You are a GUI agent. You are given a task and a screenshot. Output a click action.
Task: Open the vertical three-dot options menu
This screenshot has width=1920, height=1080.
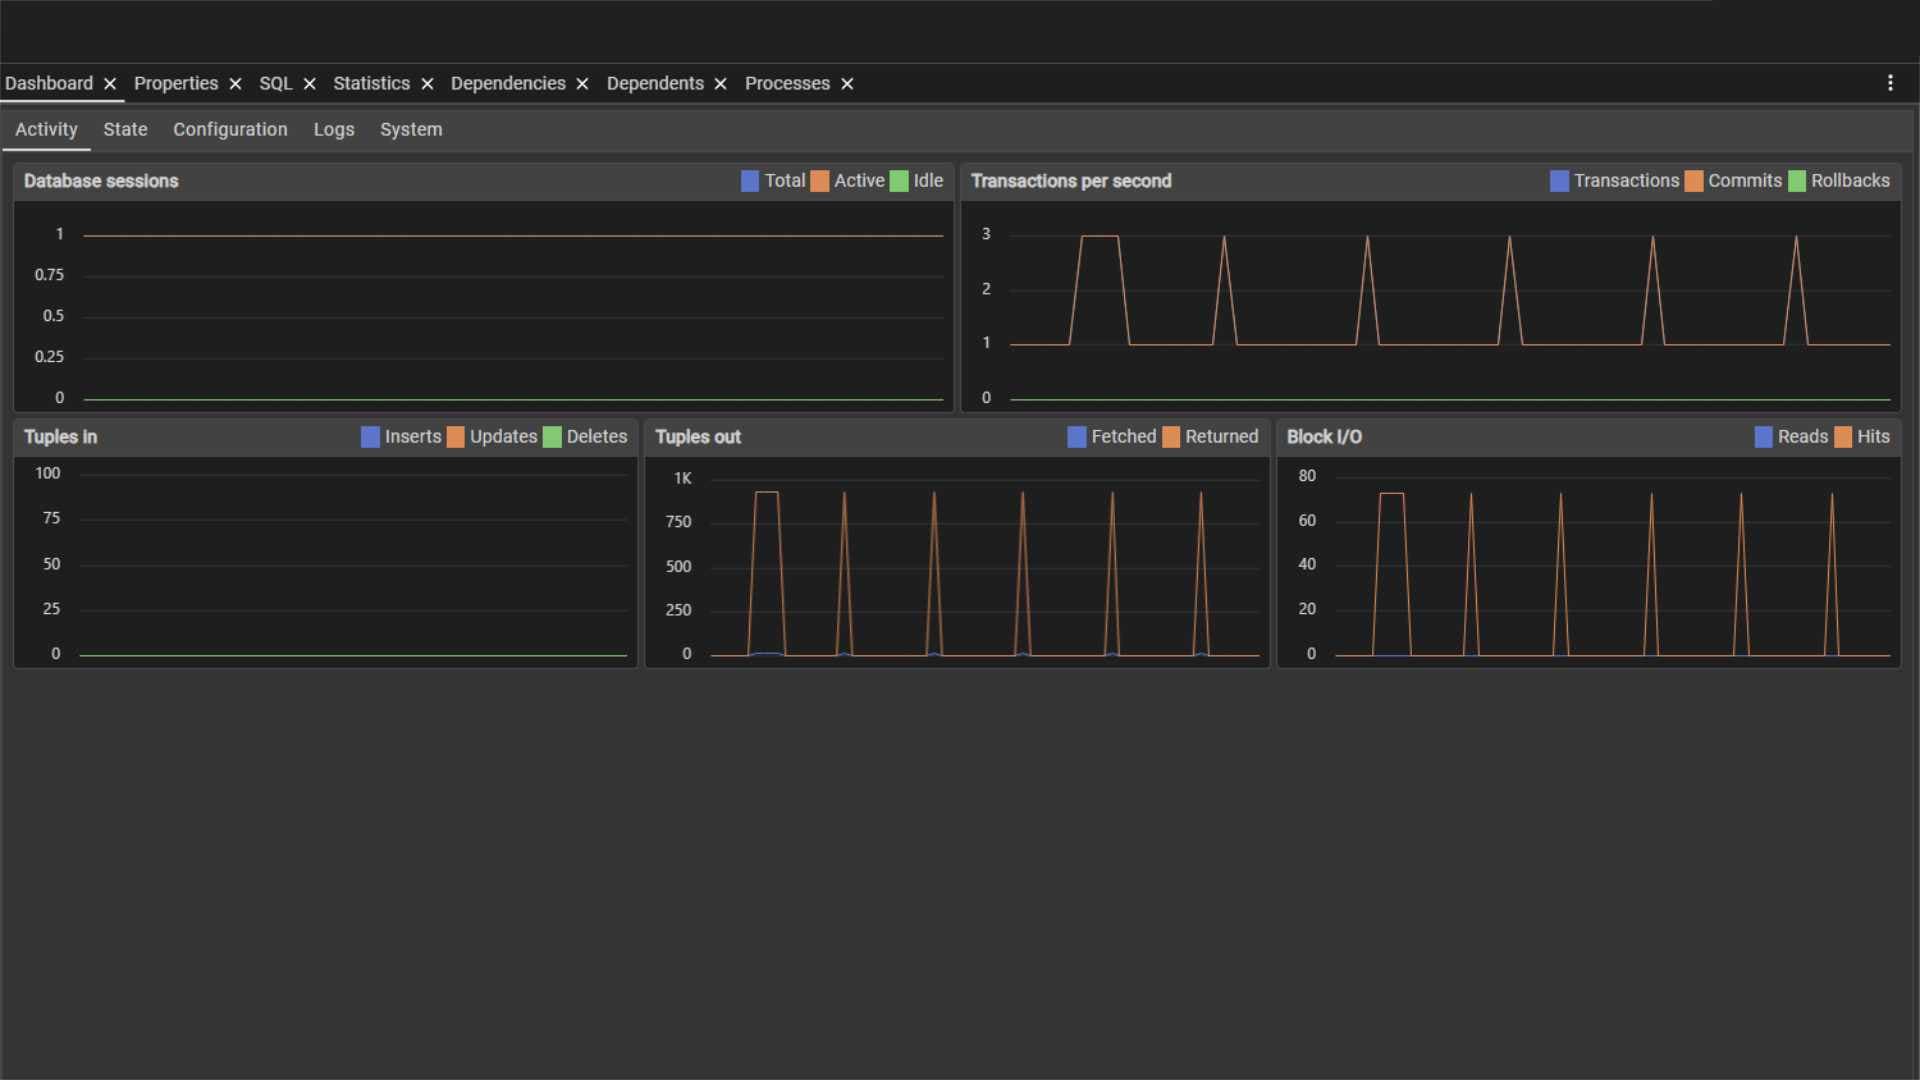(1890, 83)
